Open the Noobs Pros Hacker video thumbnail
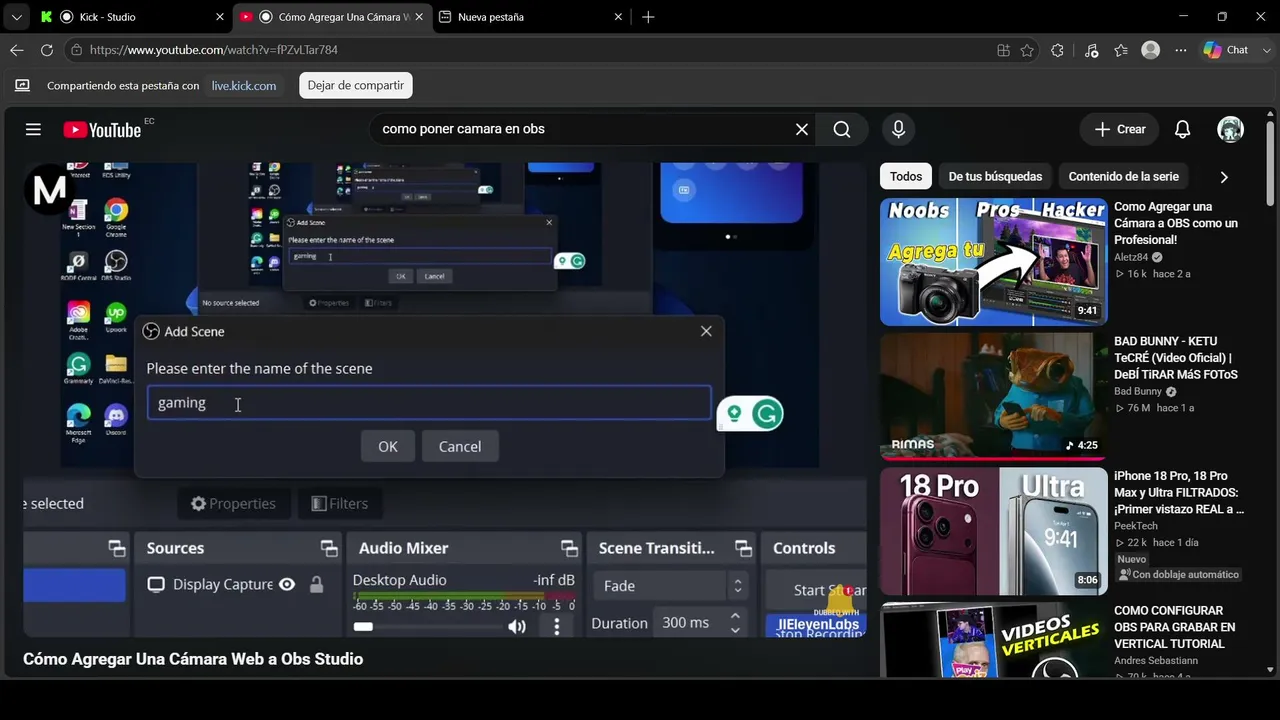The height and width of the screenshot is (720, 1280). click(x=994, y=262)
